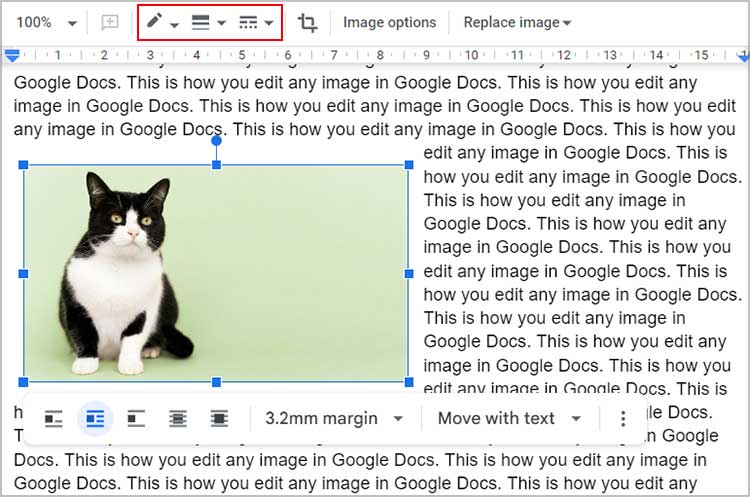Select the border weight icon
Viewport: 750px width, 497px height.
[x=200, y=22]
